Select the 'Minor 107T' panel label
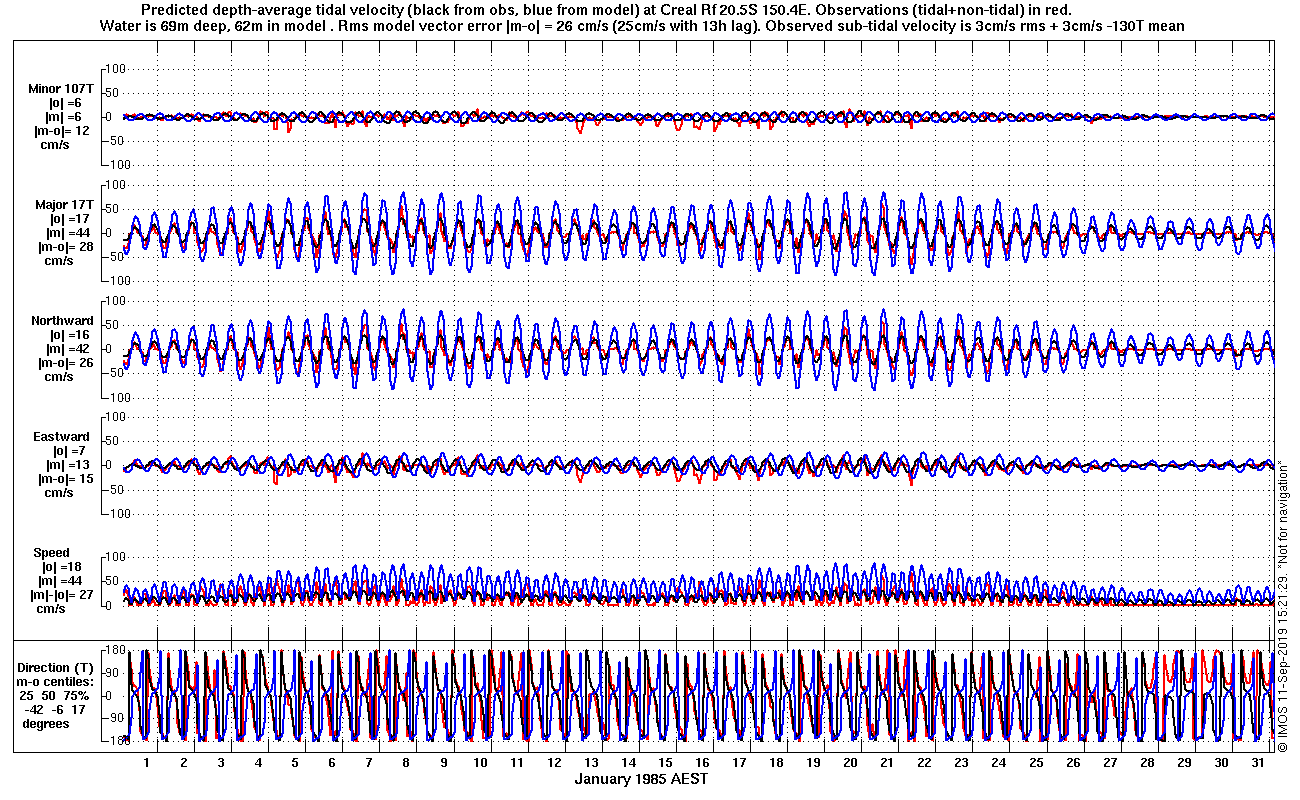This screenshot has height=800, width=1300. click(61, 89)
